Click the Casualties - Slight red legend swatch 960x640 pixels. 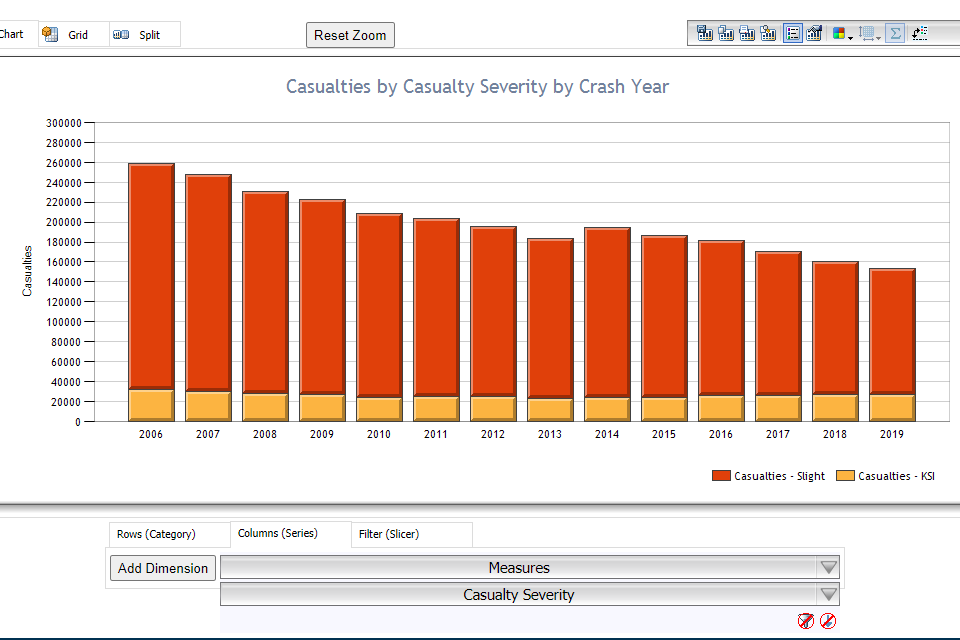tap(721, 476)
